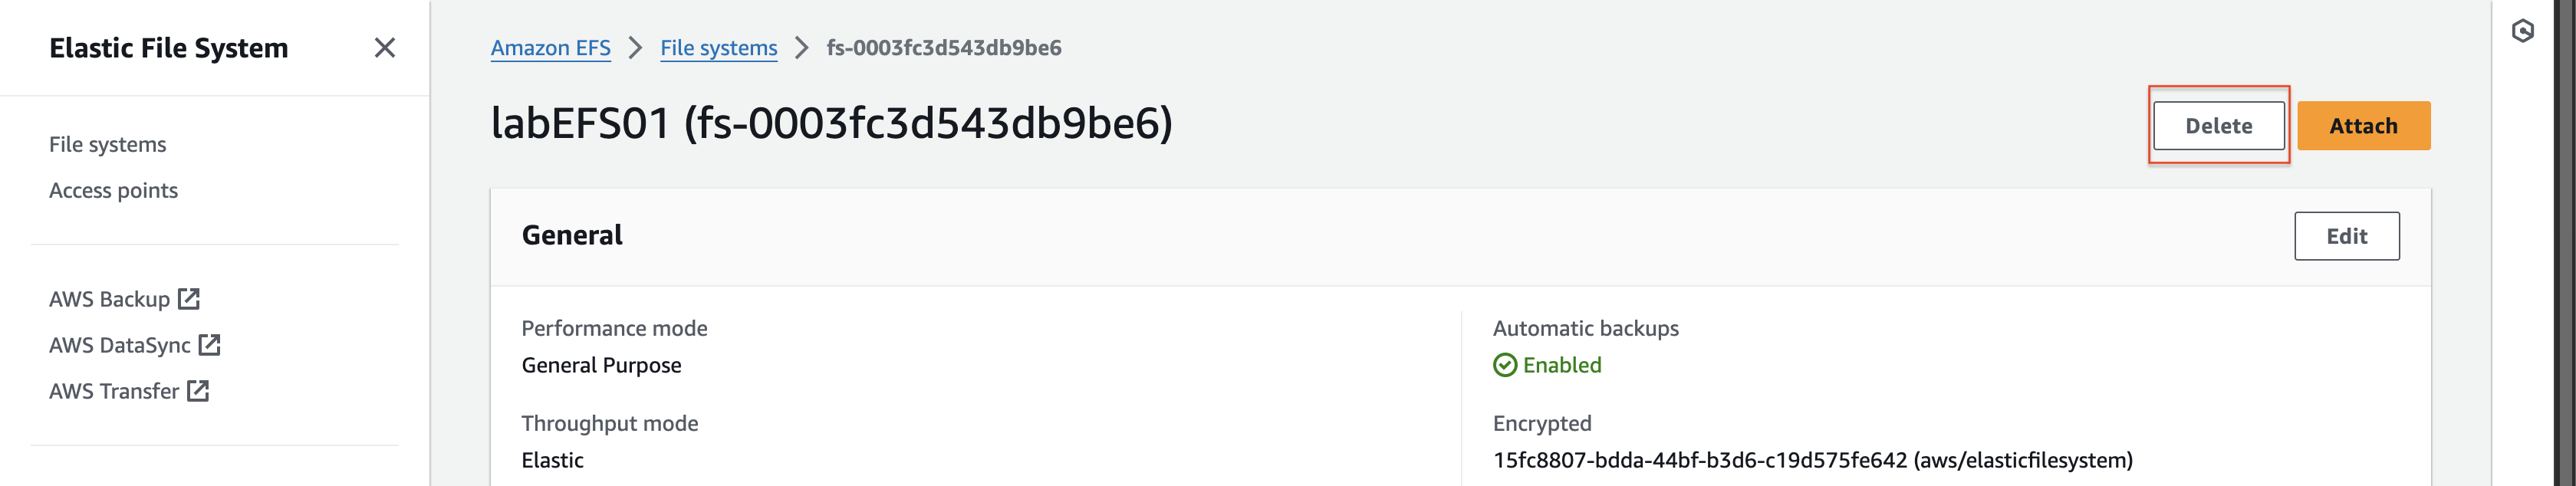Viewport: 2576px width, 486px height.
Task: Follow the Amazon EFS breadcrumb link
Action: [x=550, y=48]
